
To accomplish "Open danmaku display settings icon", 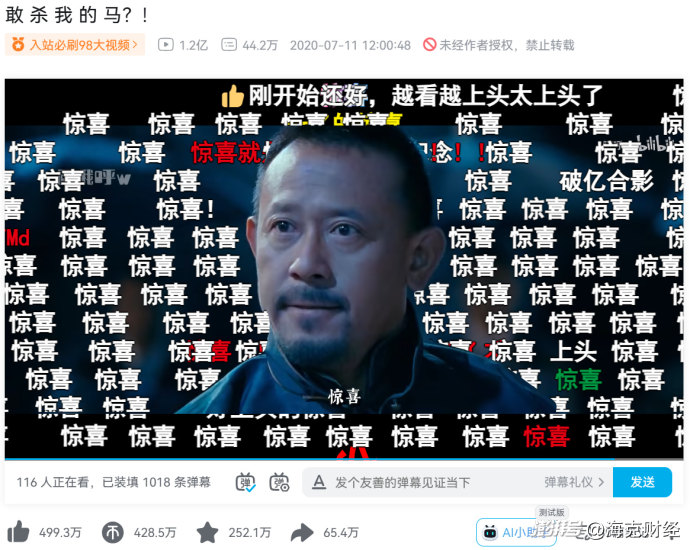I will coord(279,482).
